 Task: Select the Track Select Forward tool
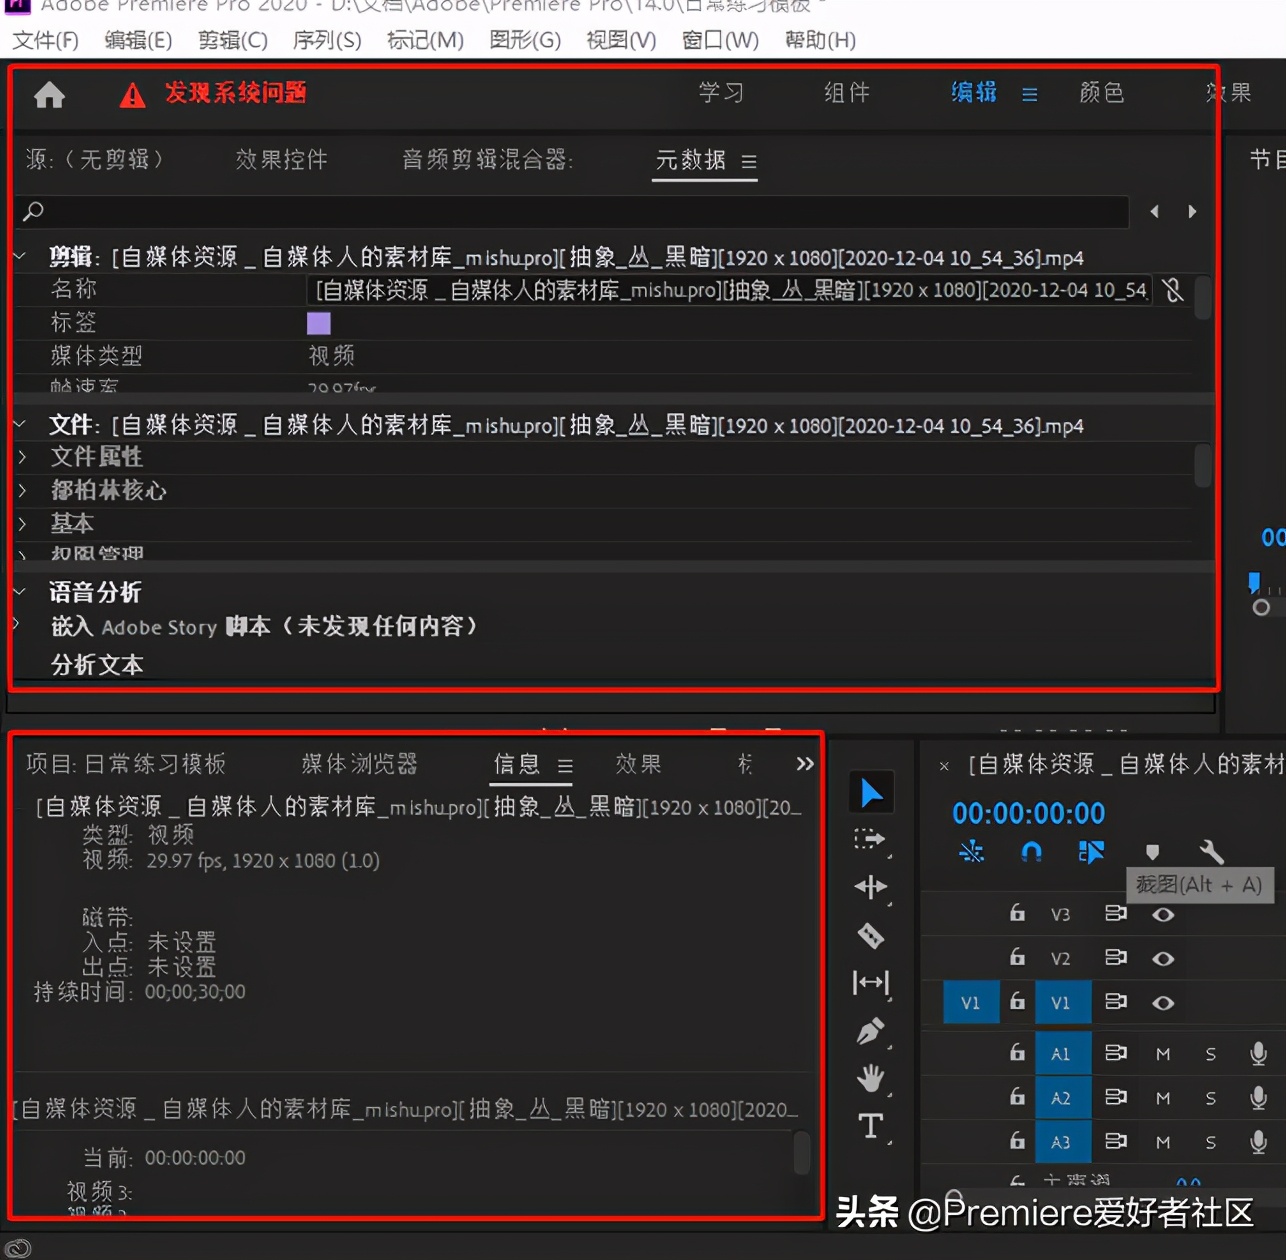point(870,840)
